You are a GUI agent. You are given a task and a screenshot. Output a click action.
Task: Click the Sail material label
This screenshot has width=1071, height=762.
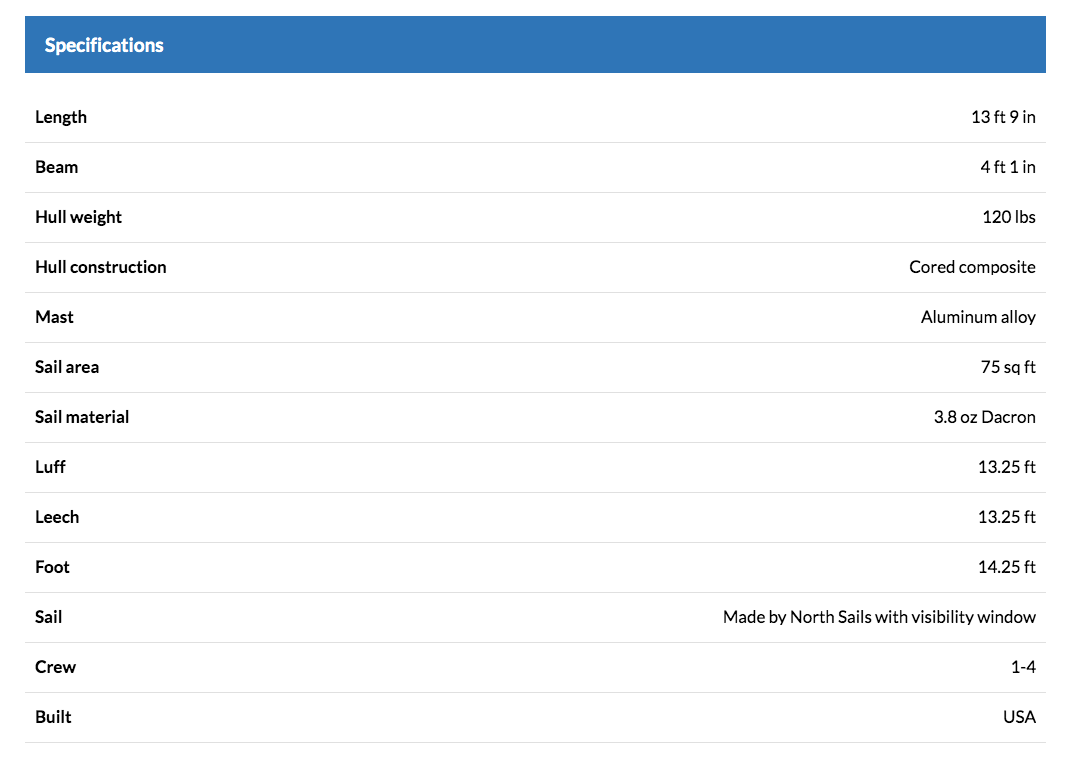click(x=82, y=417)
